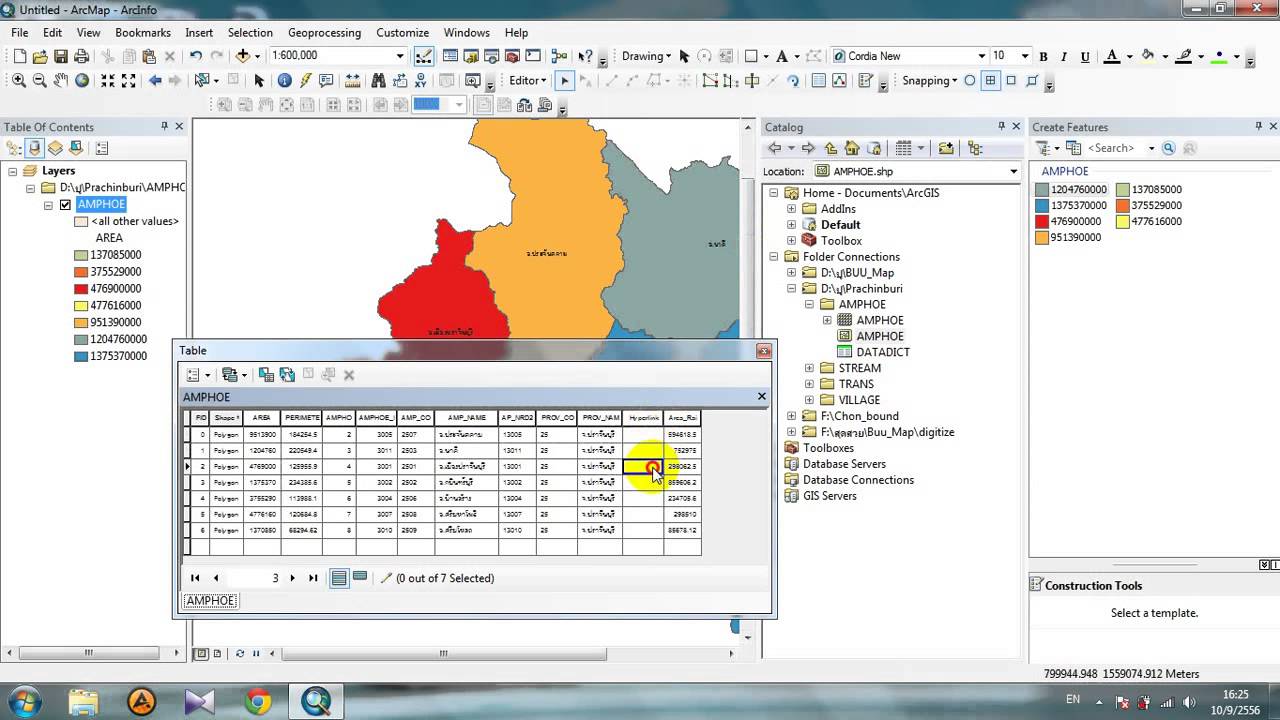Click blue 1375370000 symbol in Table Of Contents
This screenshot has height=720, width=1280.
tap(81, 356)
